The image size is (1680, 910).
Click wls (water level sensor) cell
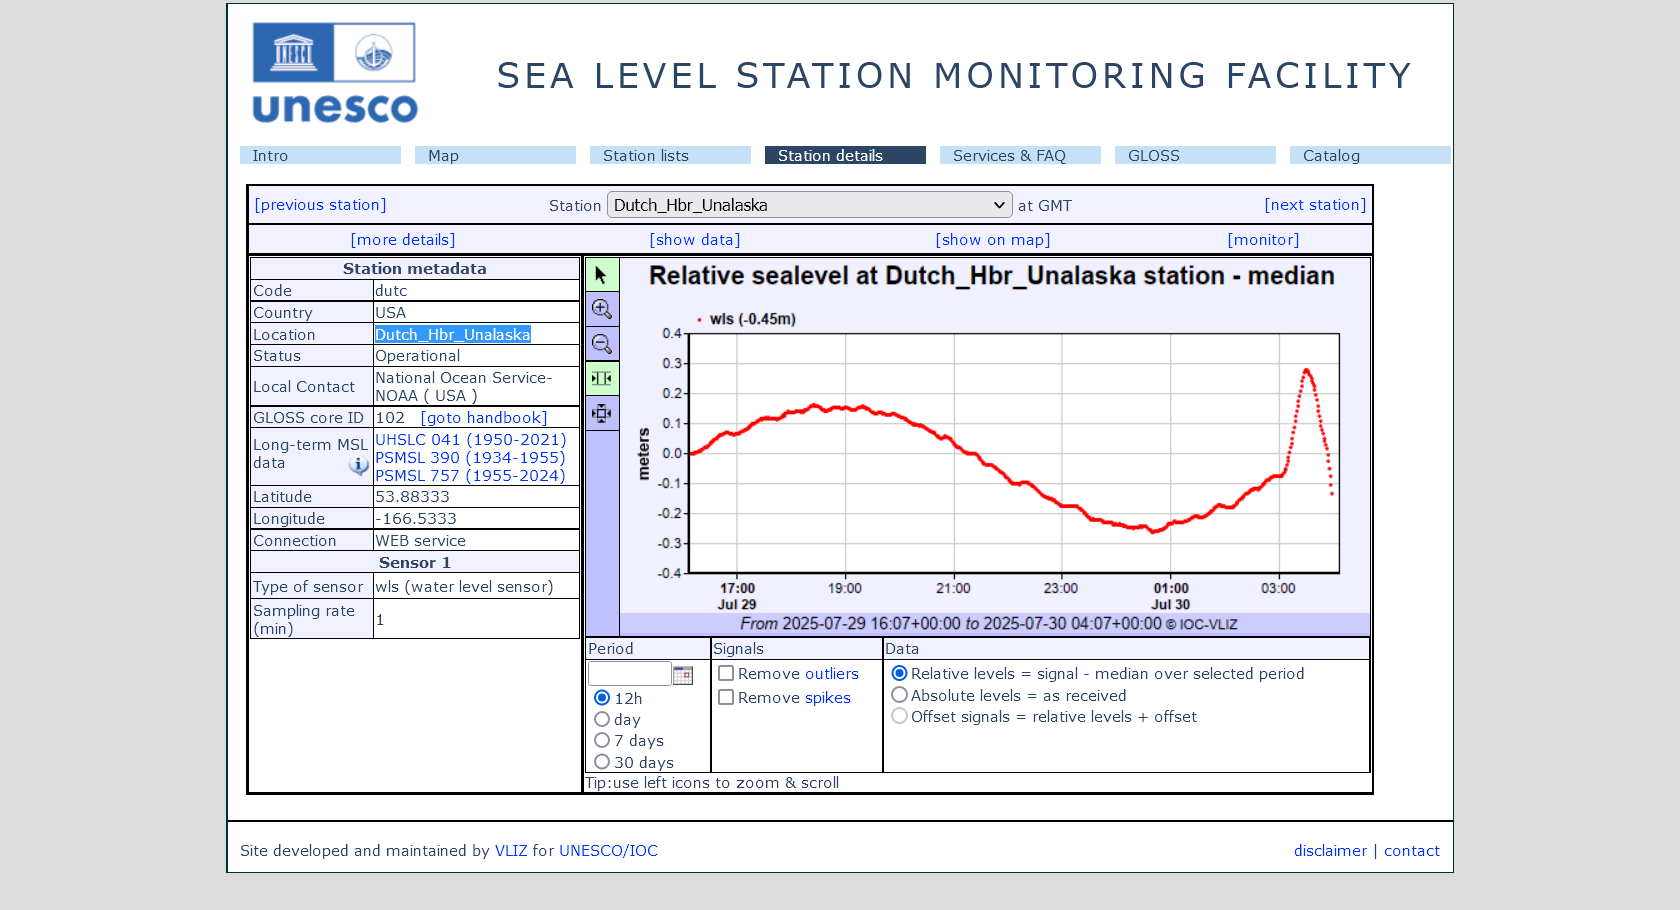point(476,587)
